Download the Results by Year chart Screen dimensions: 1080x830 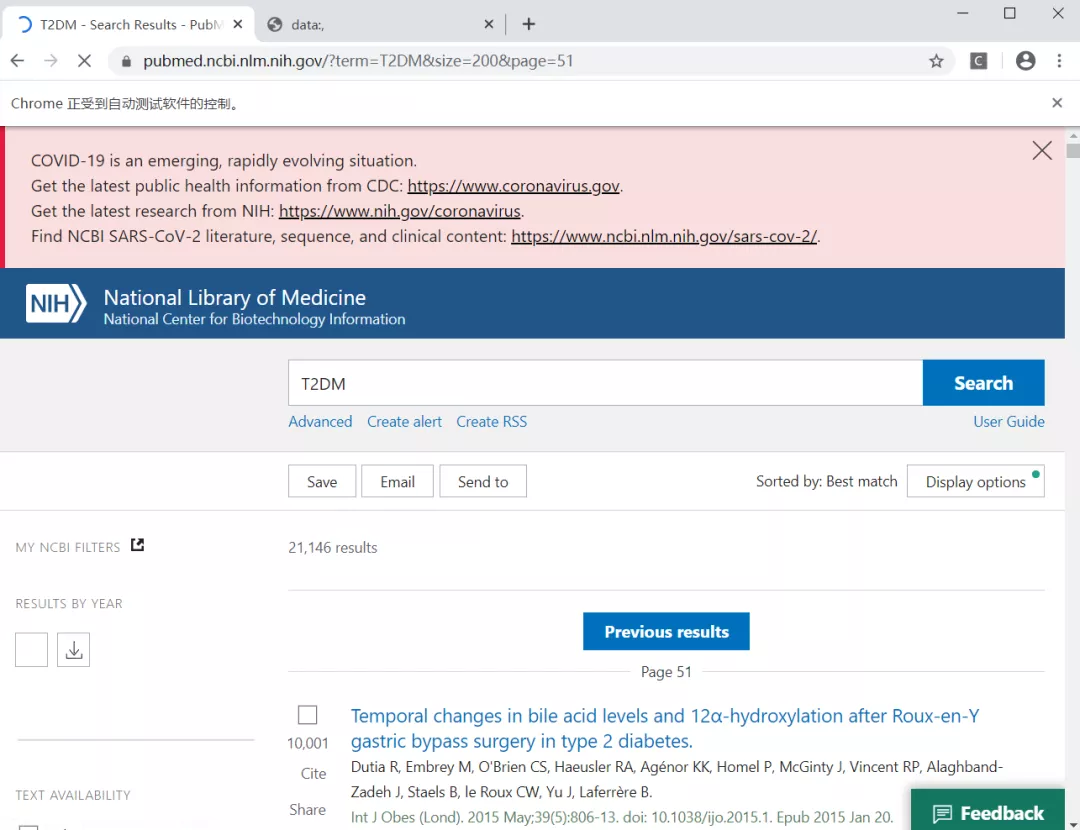[x=73, y=649]
